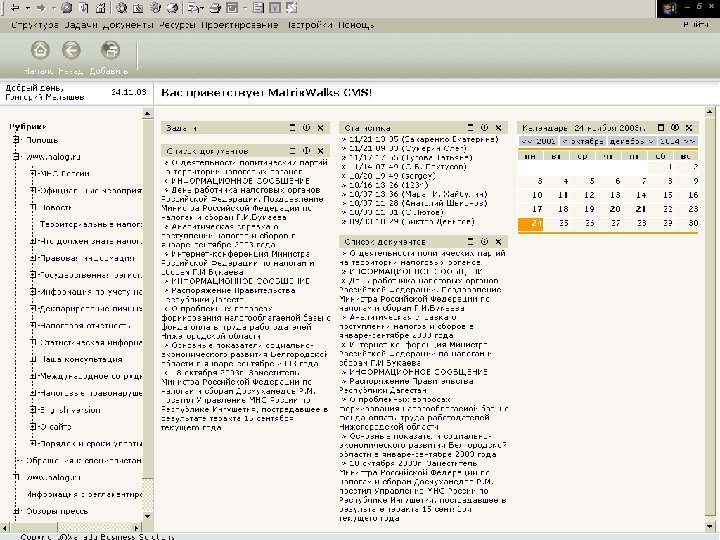Go to previous month октябрь in calendar
Image resolution: width=720 pixels, height=540 pixels.
(582, 142)
